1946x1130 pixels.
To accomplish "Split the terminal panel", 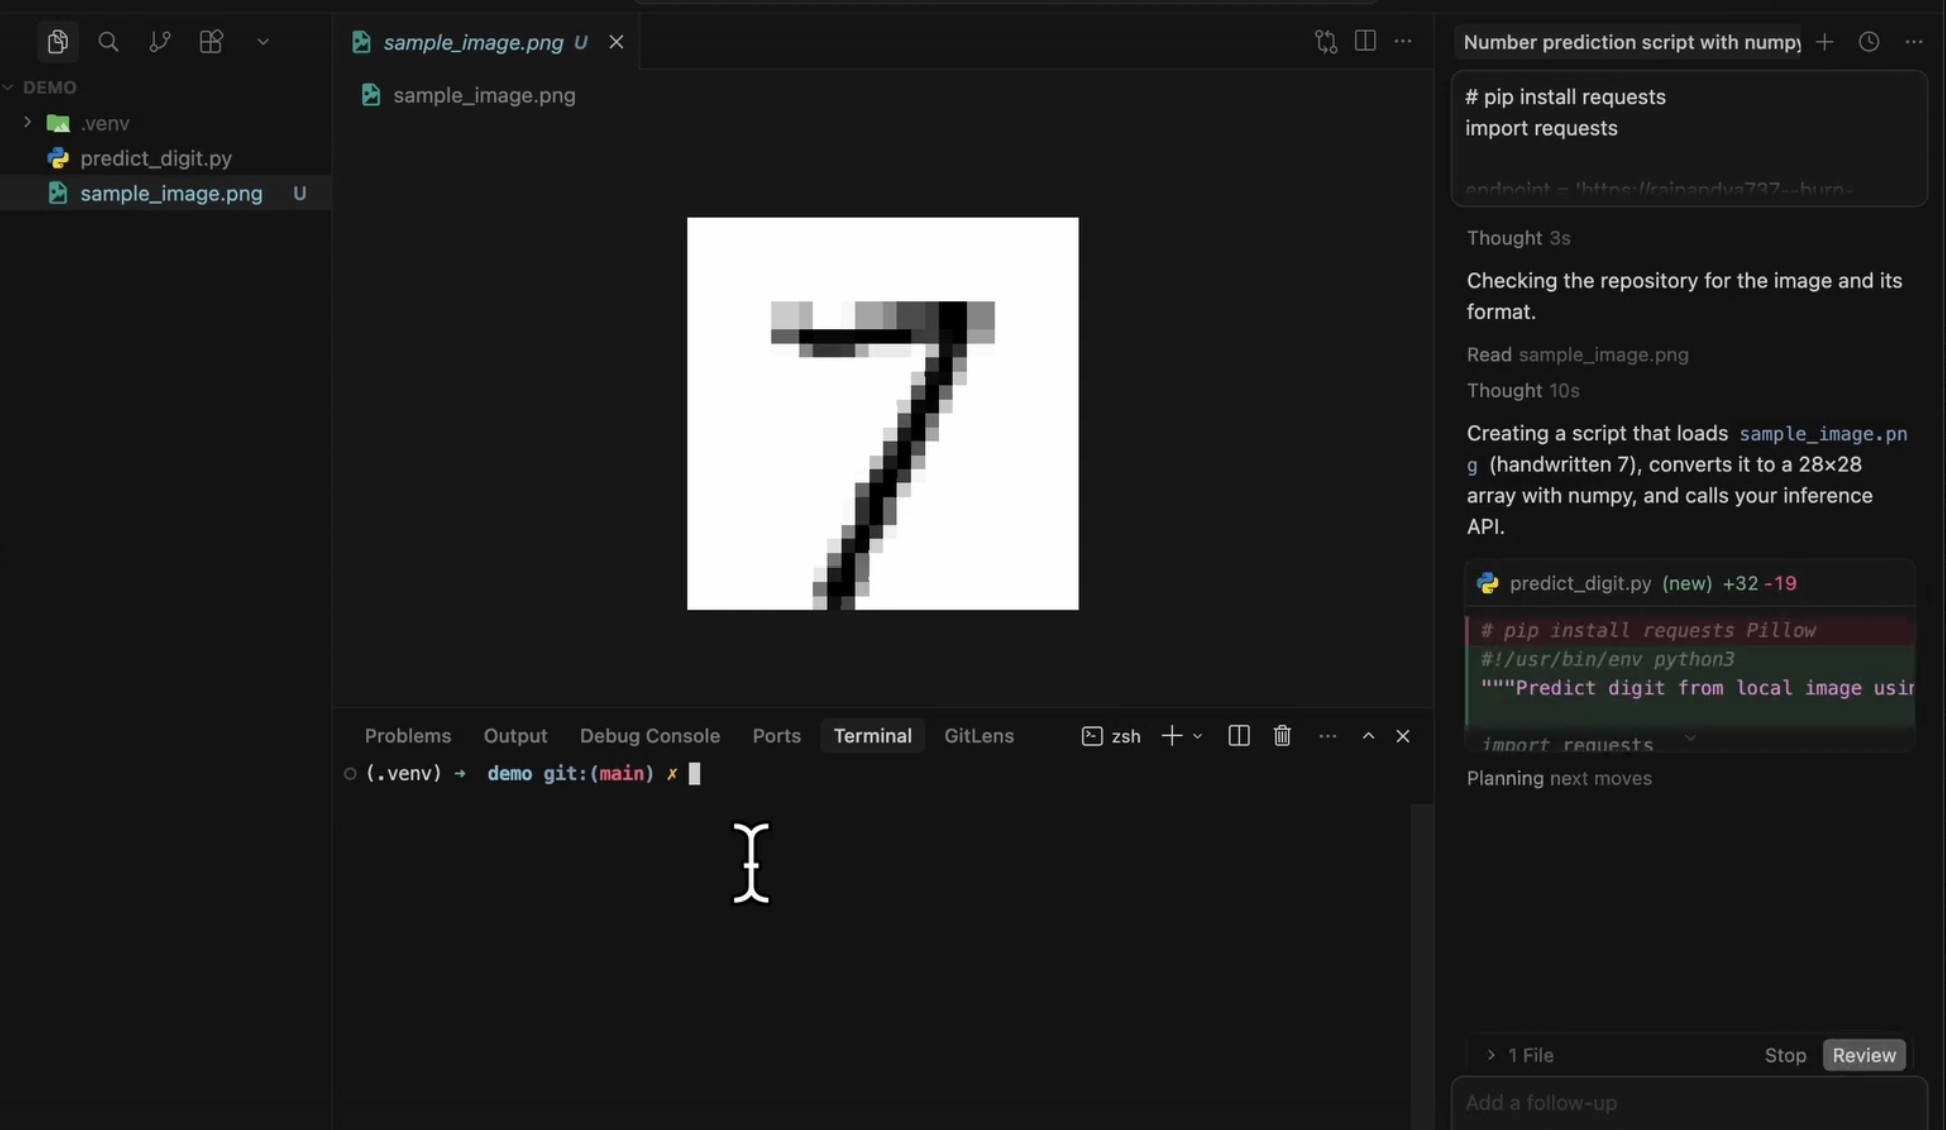I will point(1238,736).
